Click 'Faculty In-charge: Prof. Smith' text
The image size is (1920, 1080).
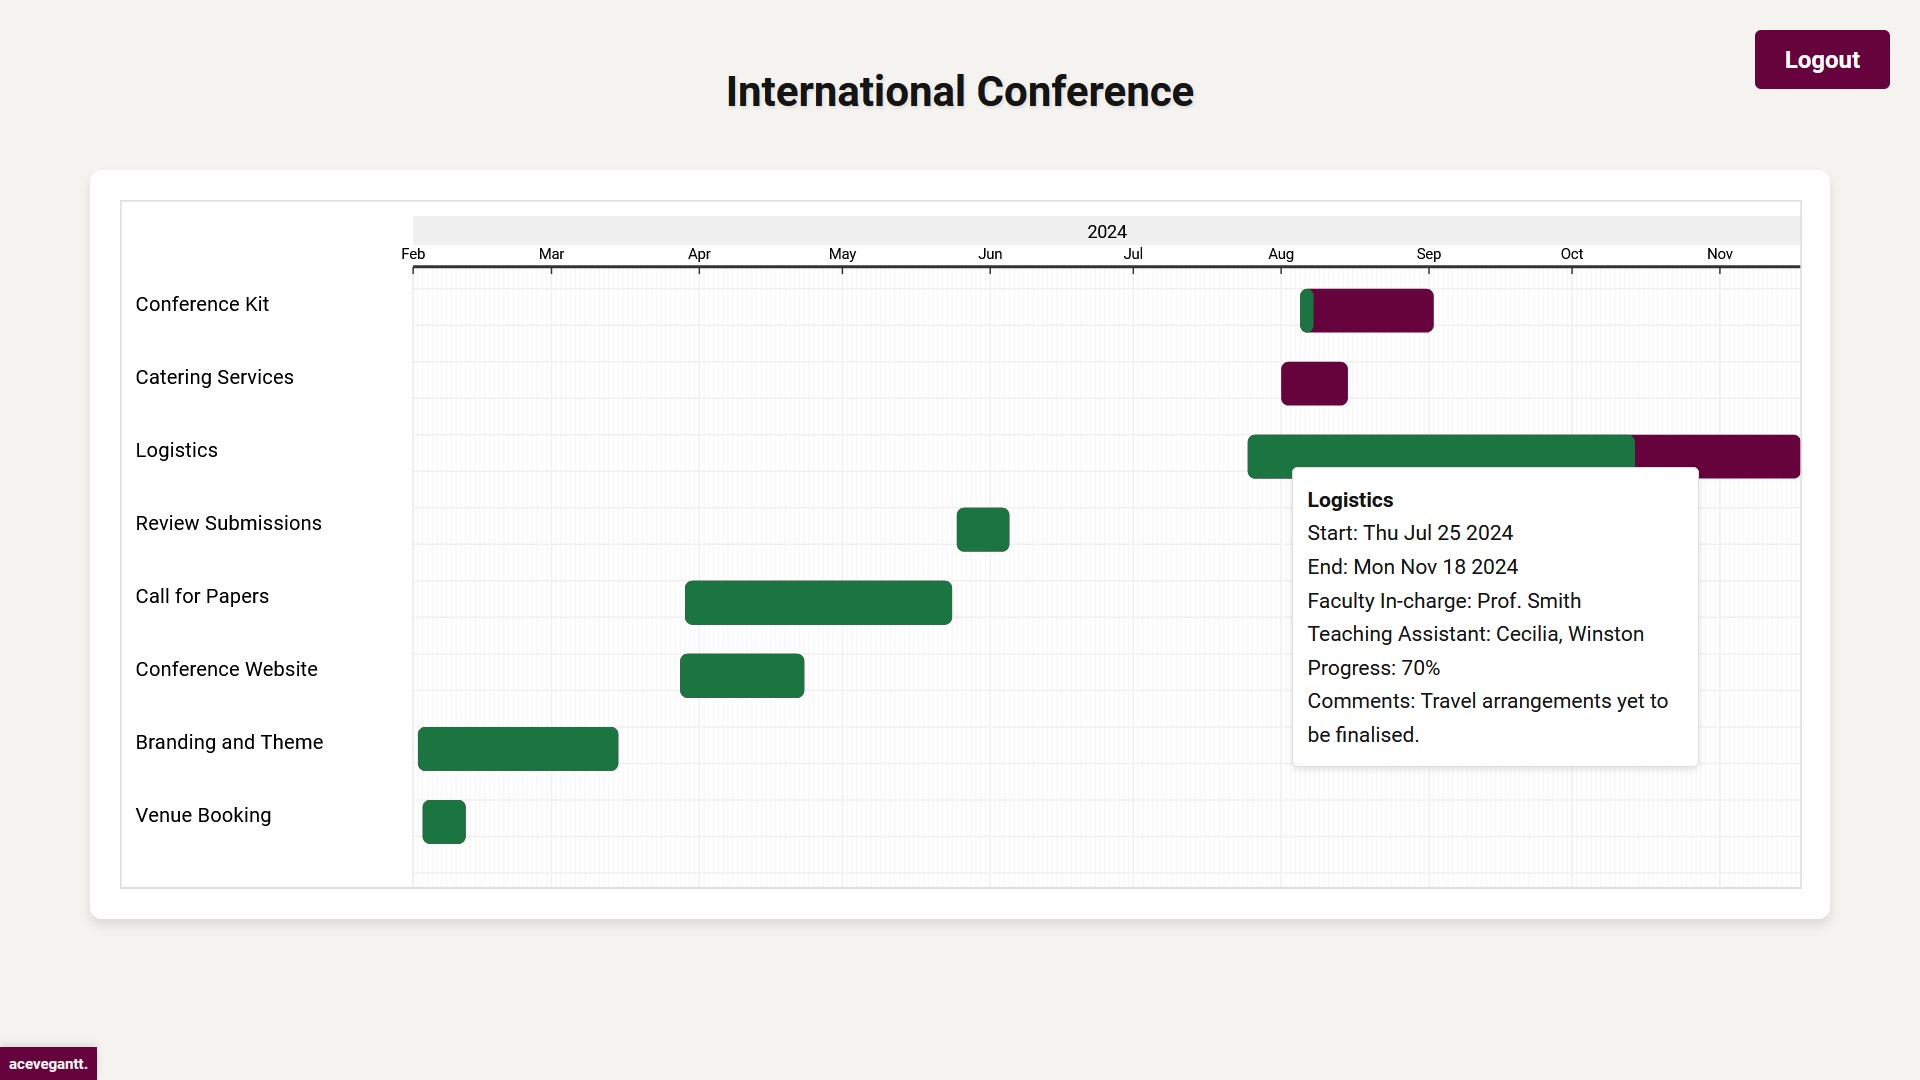[x=1444, y=601]
